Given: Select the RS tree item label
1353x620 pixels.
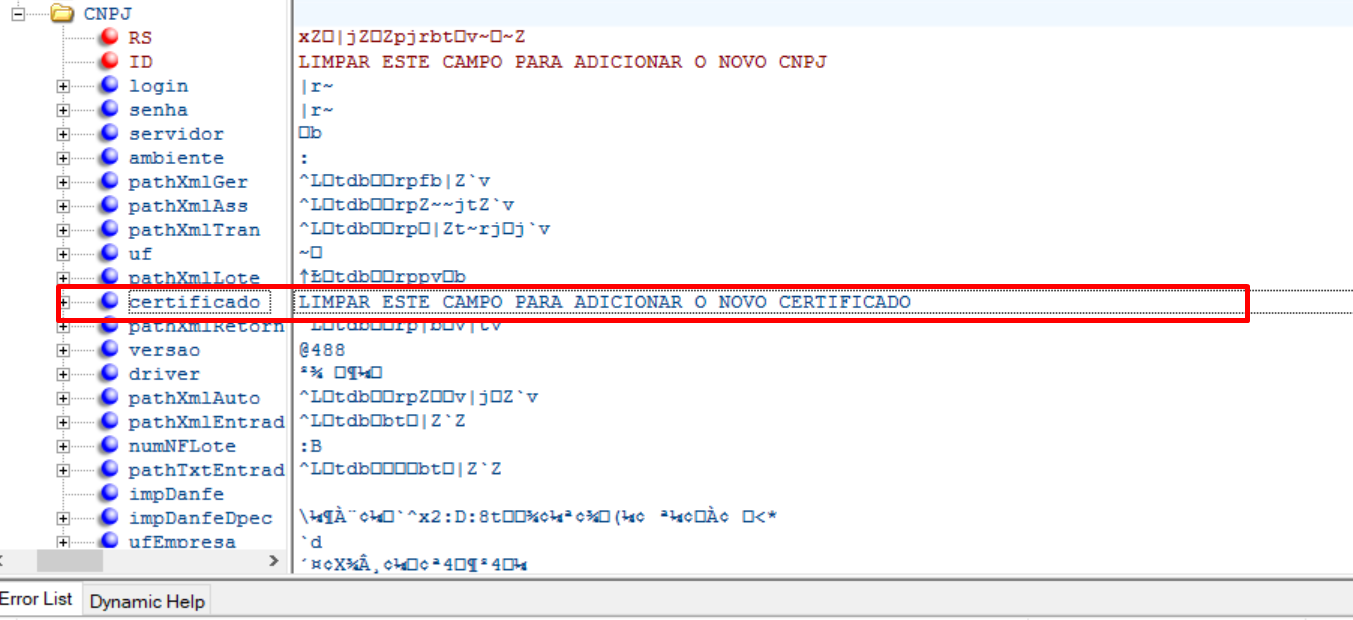Looking at the screenshot, I should coord(140,38).
